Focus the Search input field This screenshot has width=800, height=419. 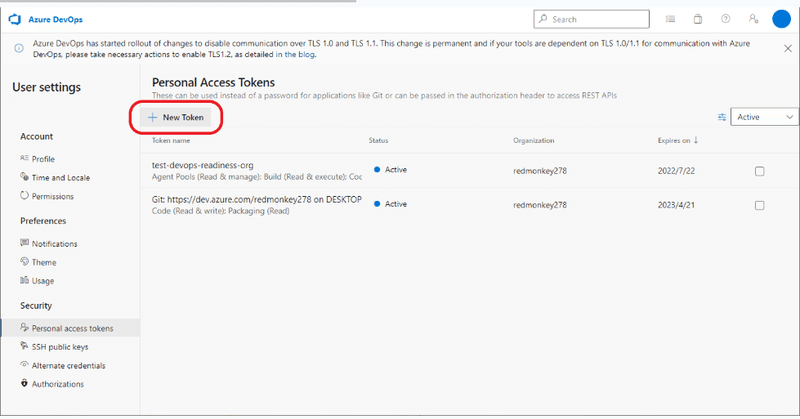[591, 19]
